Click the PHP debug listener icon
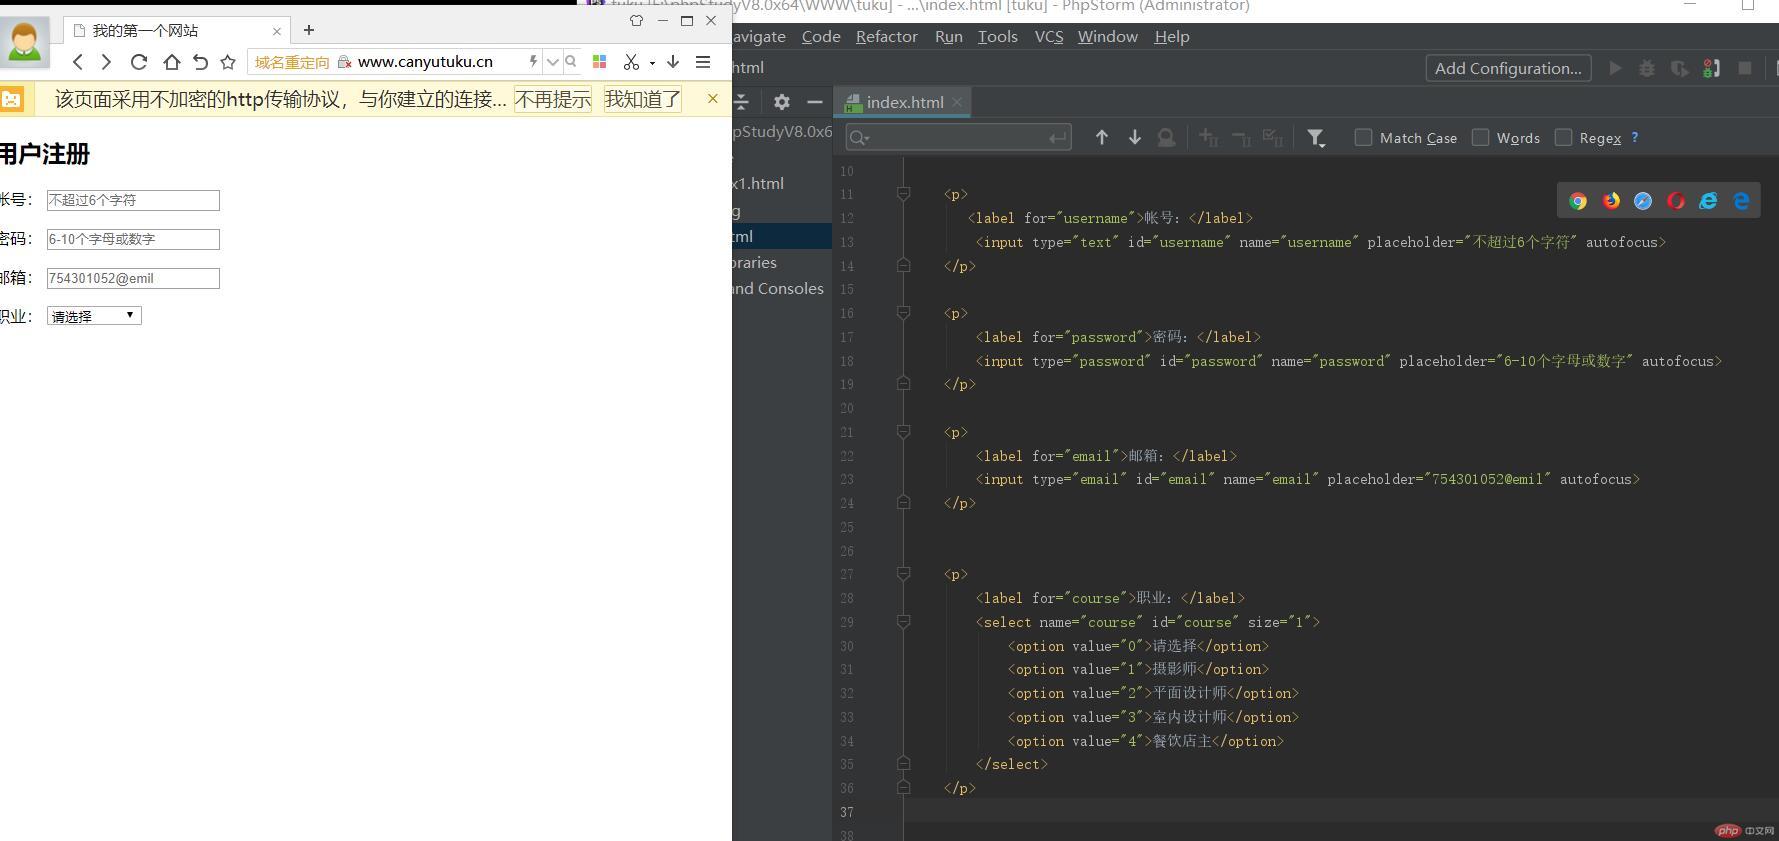This screenshot has height=841, width=1779. 1712,68
